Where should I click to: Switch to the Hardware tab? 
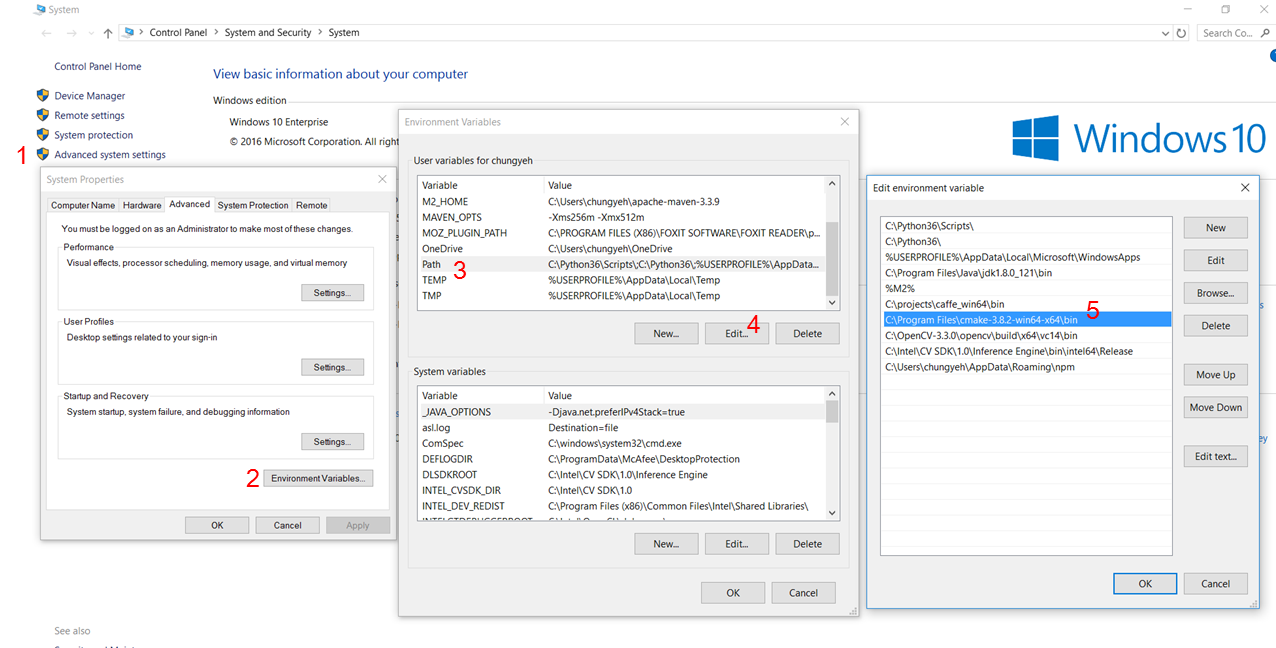pos(142,205)
